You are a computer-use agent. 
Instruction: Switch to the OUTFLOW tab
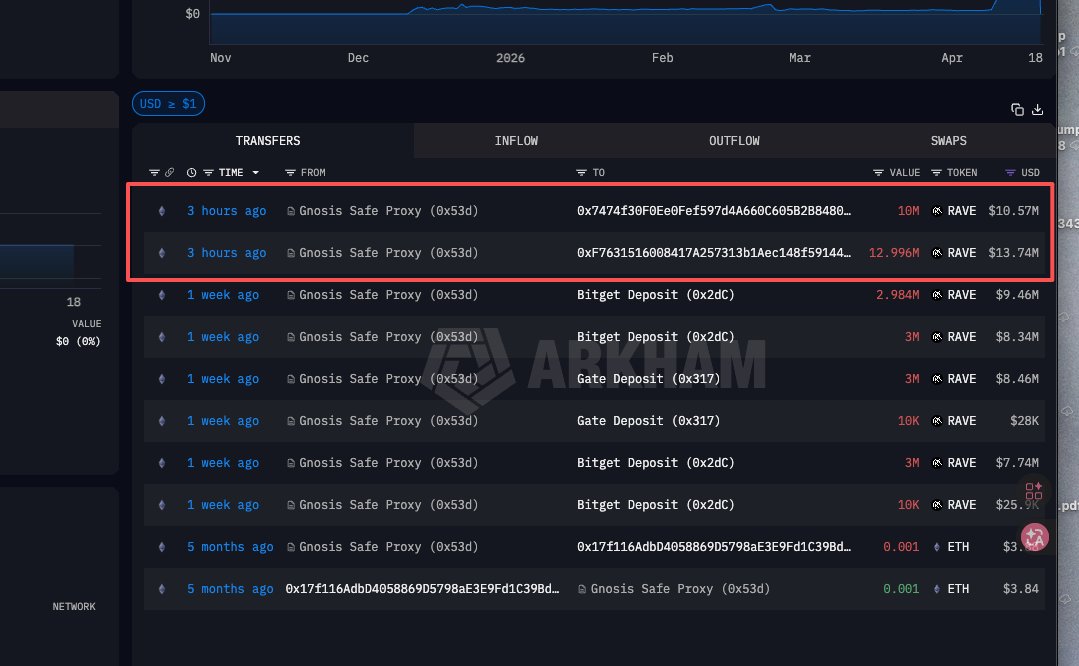click(734, 141)
